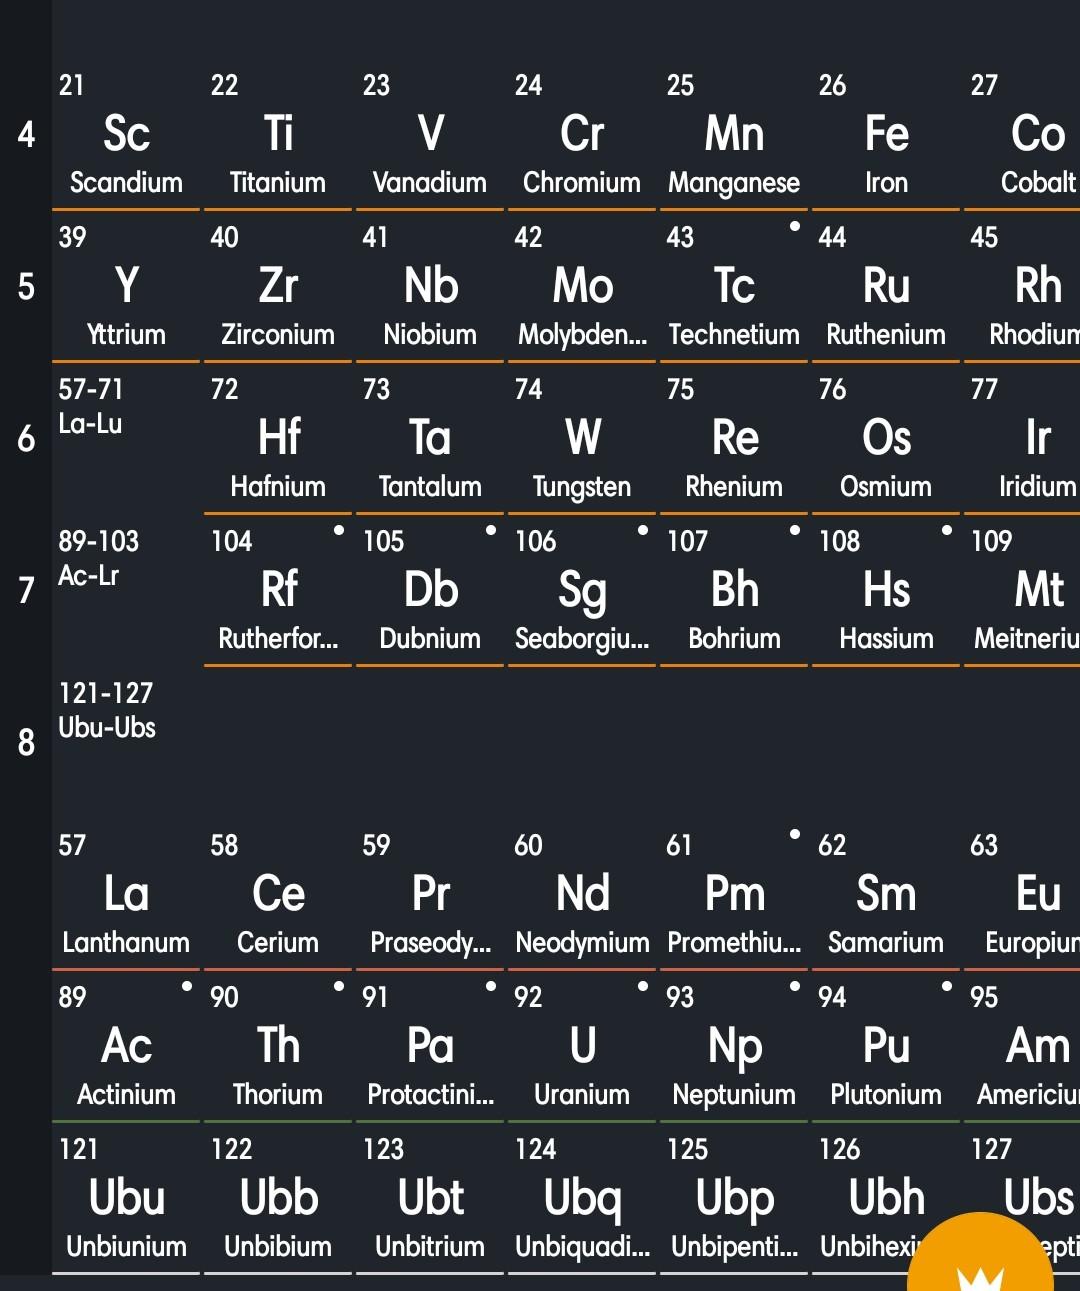Select period 6 row label
This screenshot has width=1080, height=1291.
click(26, 439)
